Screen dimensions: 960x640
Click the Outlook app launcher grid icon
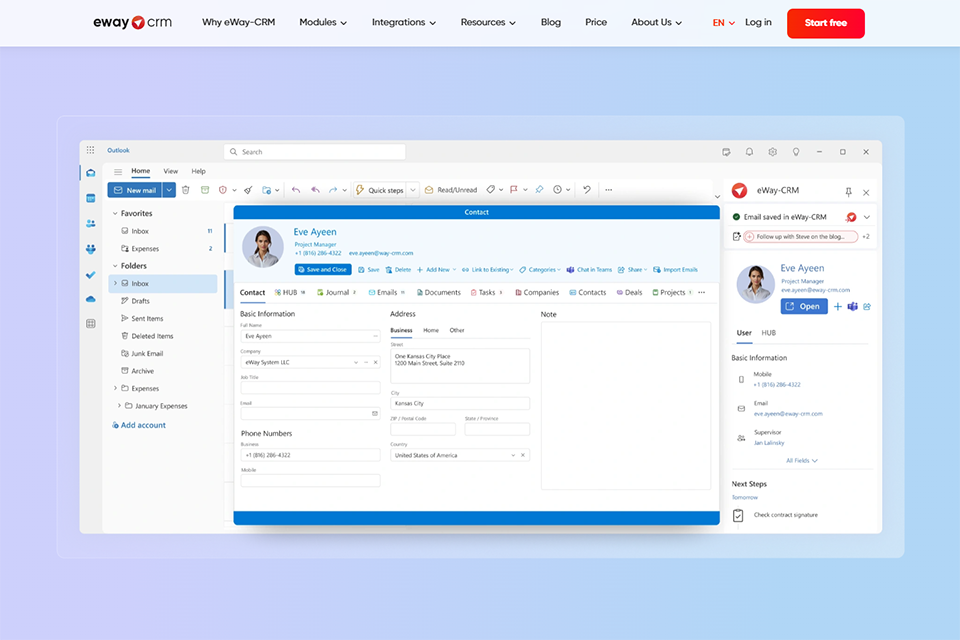click(91, 150)
